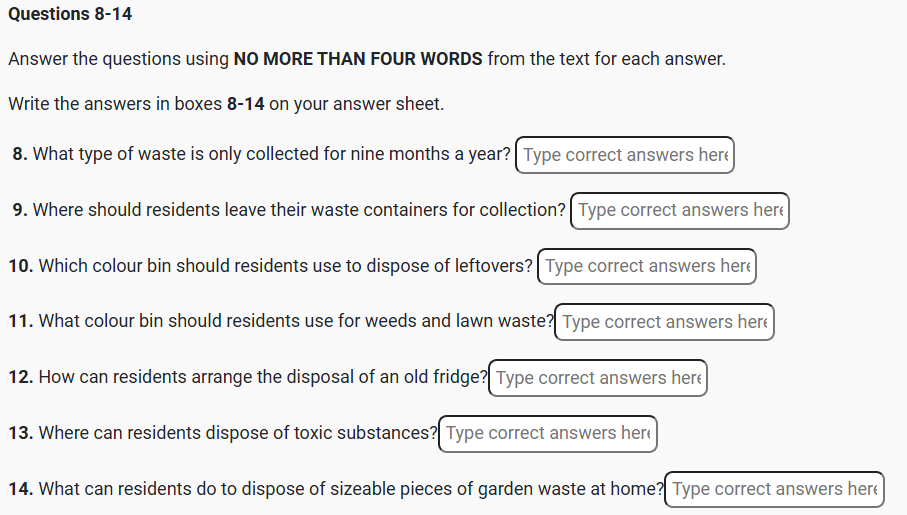This screenshot has height=515, width=907.
Task: Focus the answer box for question 14
Action: [x=774, y=489]
